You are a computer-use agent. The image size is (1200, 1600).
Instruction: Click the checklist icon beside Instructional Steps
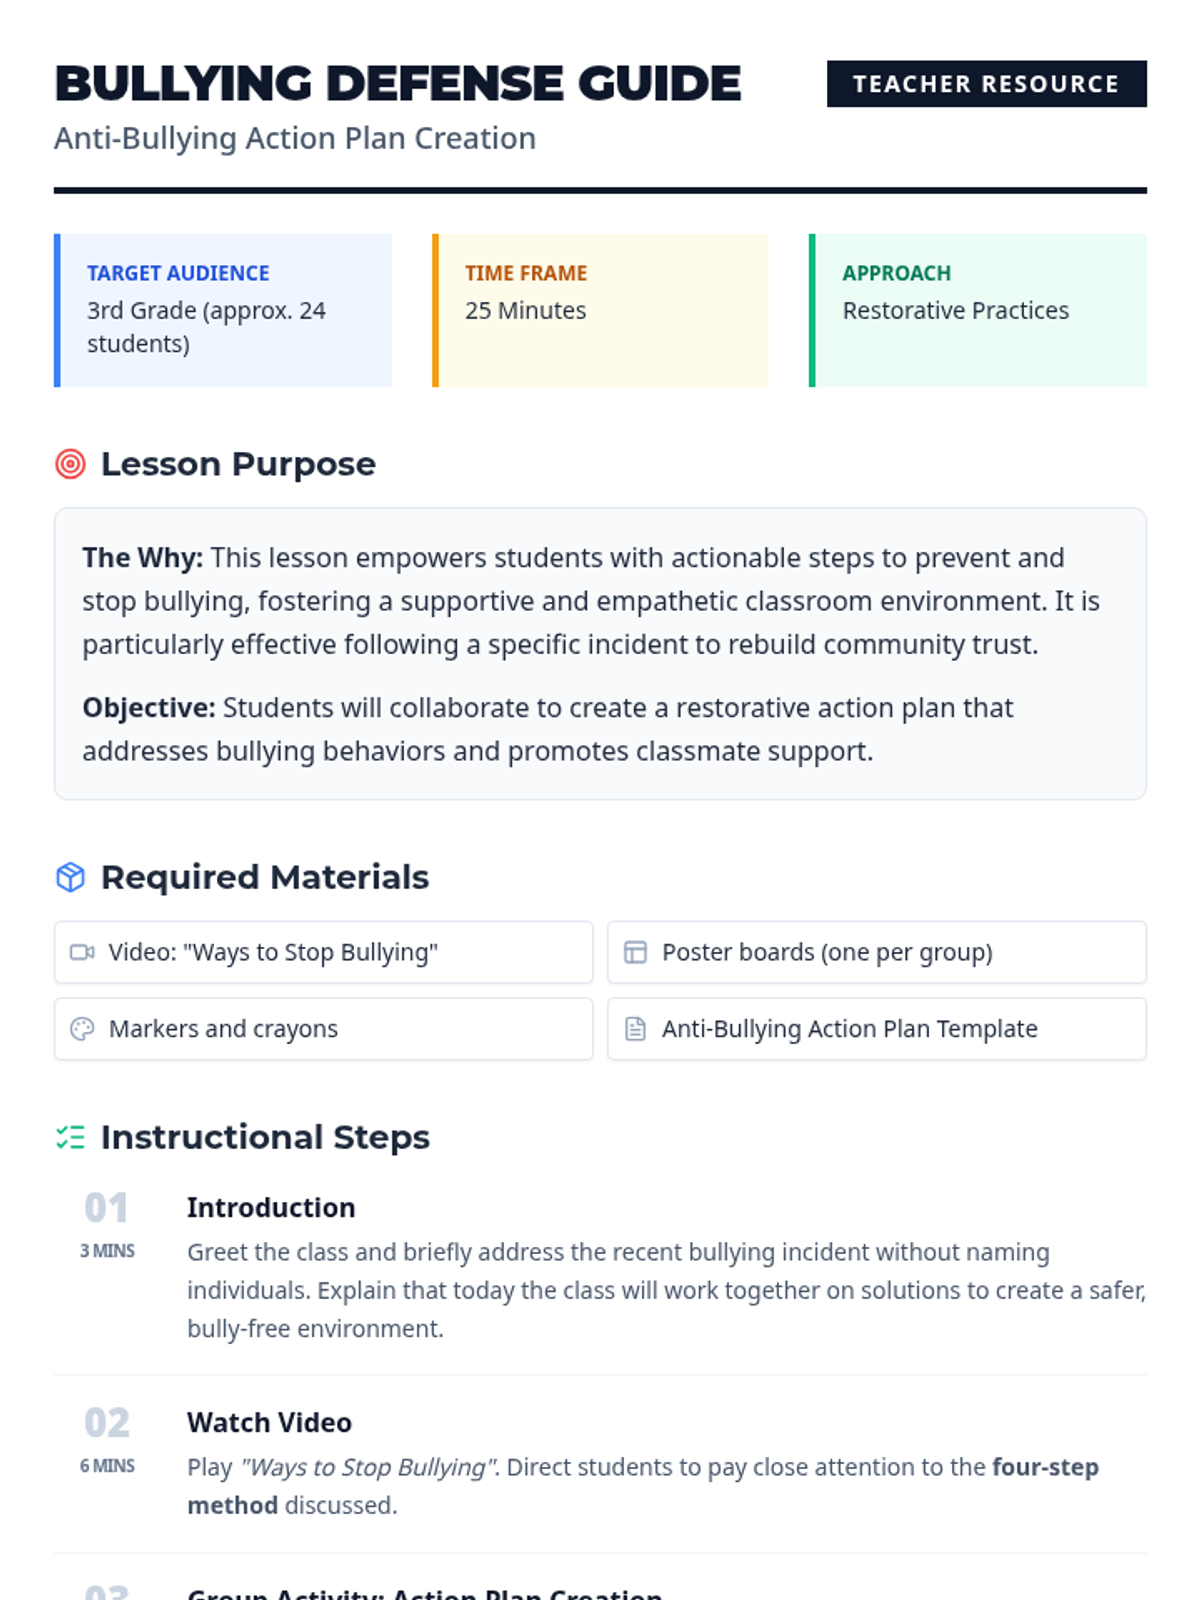[x=70, y=1137]
